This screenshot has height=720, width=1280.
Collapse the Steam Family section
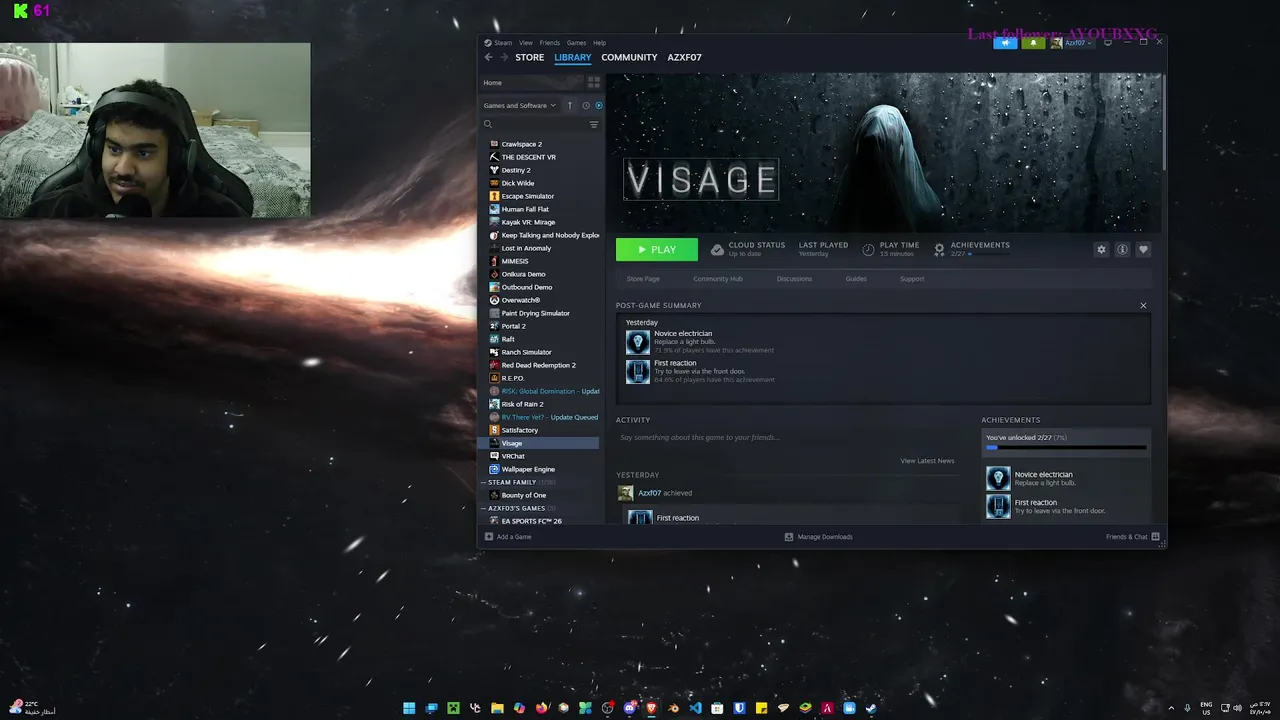(x=484, y=482)
